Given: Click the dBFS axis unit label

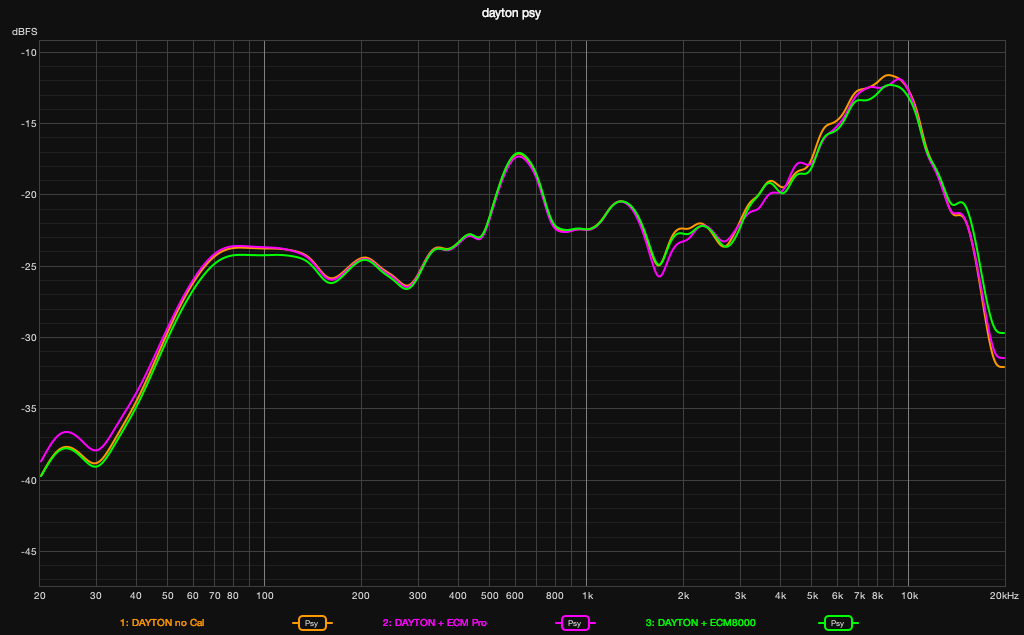Looking at the screenshot, I should [25, 31].
